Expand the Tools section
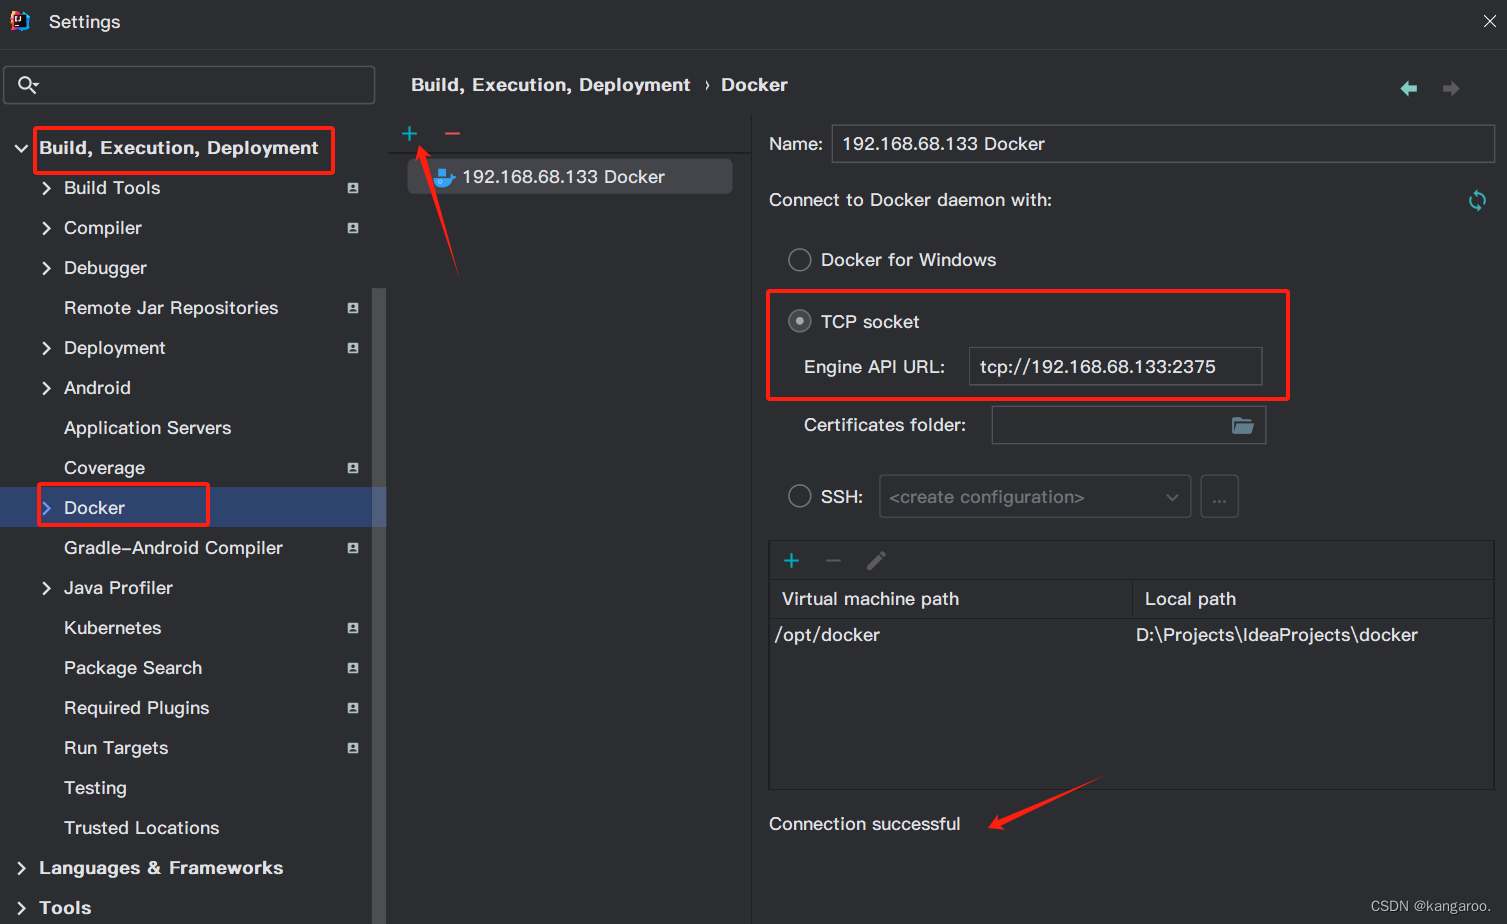 click(21, 908)
